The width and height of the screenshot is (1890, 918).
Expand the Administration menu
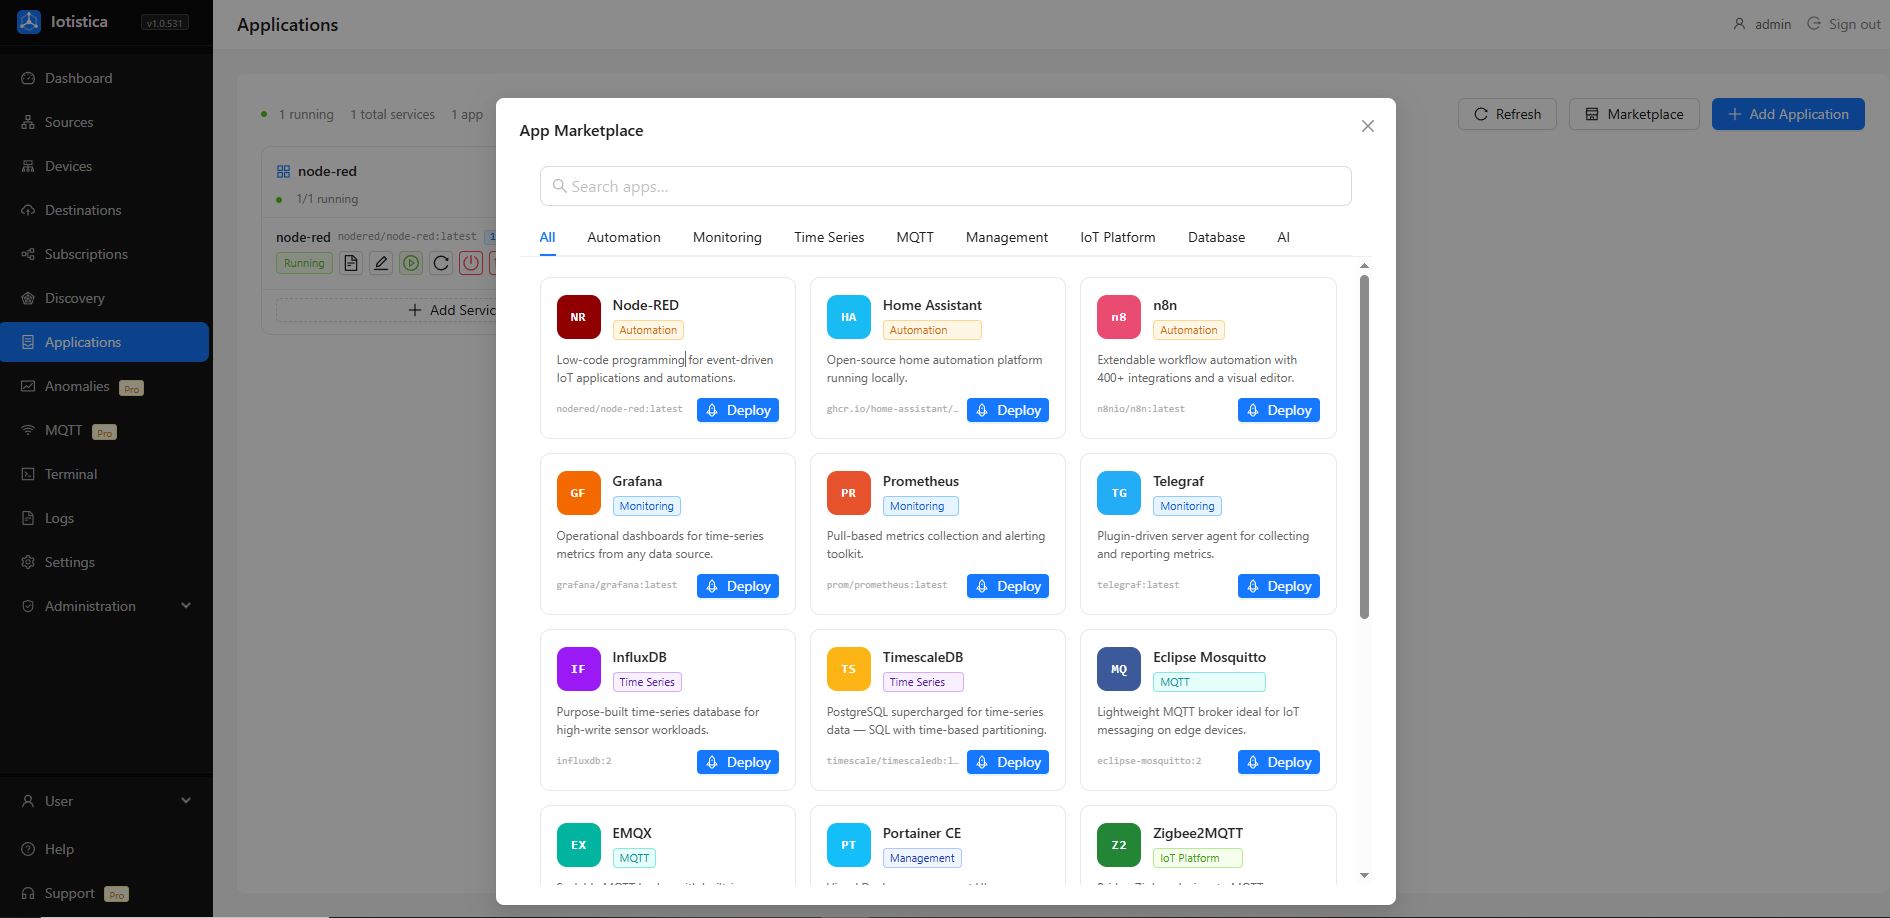[x=105, y=606]
